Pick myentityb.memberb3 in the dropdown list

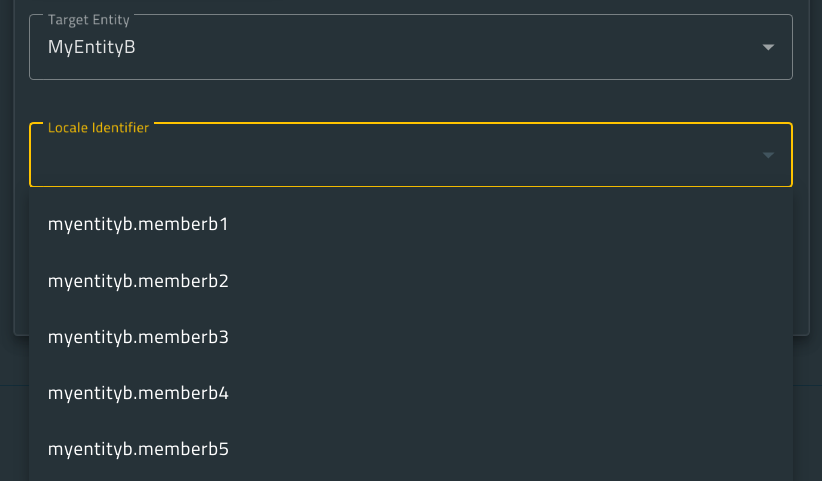[410, 337]
